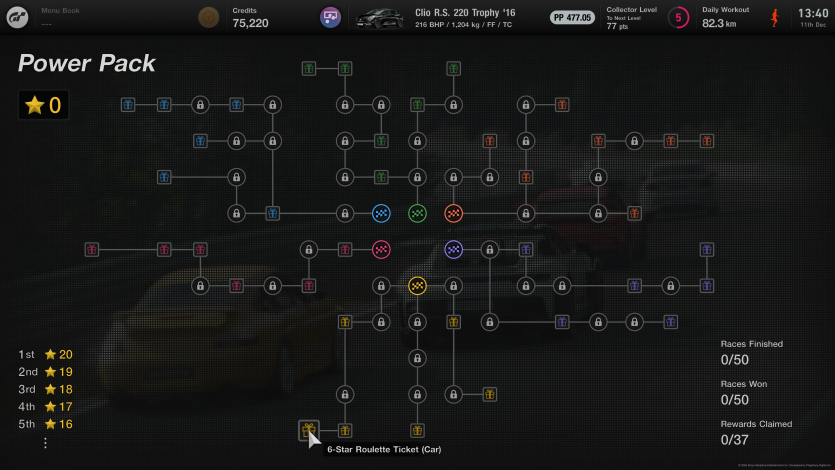This screenshot has height=470, width=835.
Task: Click the Gran Turismo logo
Action: (17, 17)
